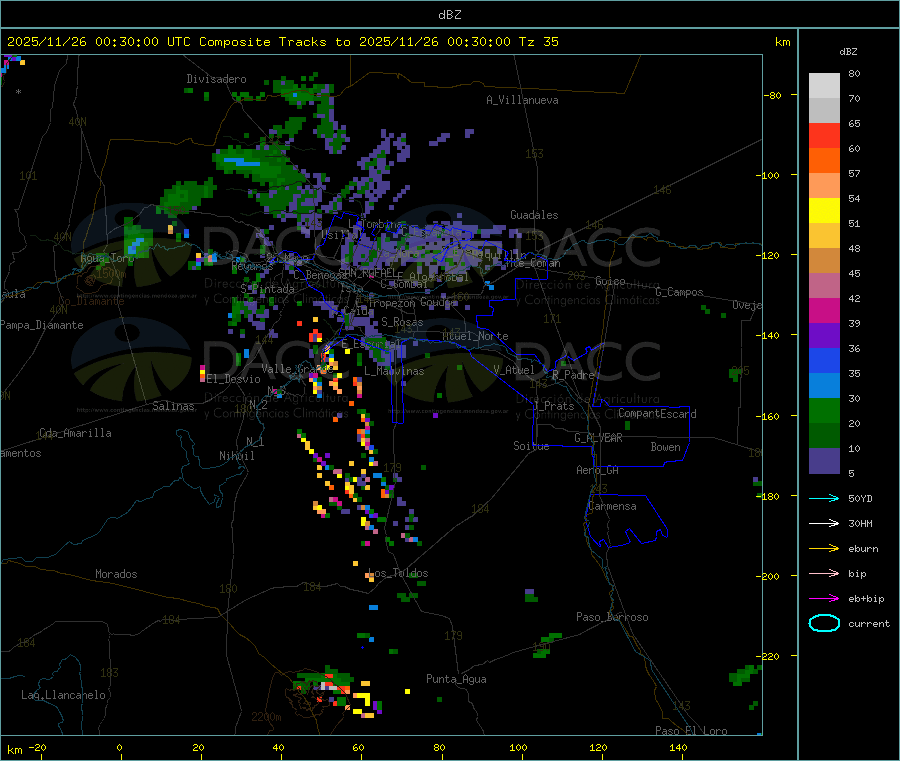
Task: Click the R_Padre map label
Action: coord(573,375)
